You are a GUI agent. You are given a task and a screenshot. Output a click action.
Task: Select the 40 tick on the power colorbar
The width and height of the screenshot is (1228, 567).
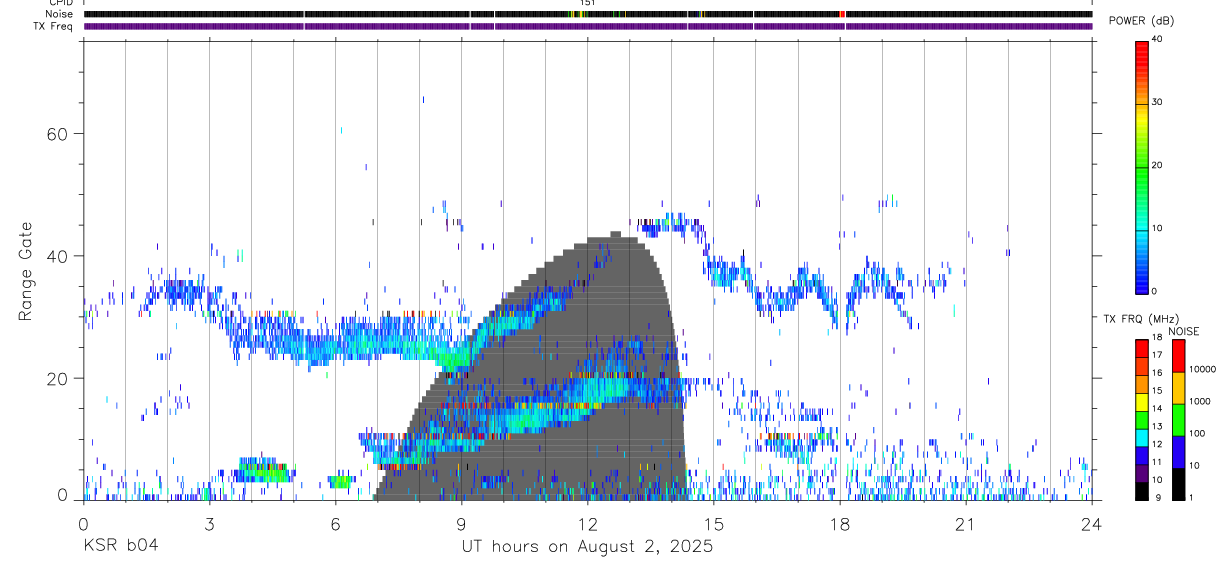pyautogui.click(x=1157, y=39)
